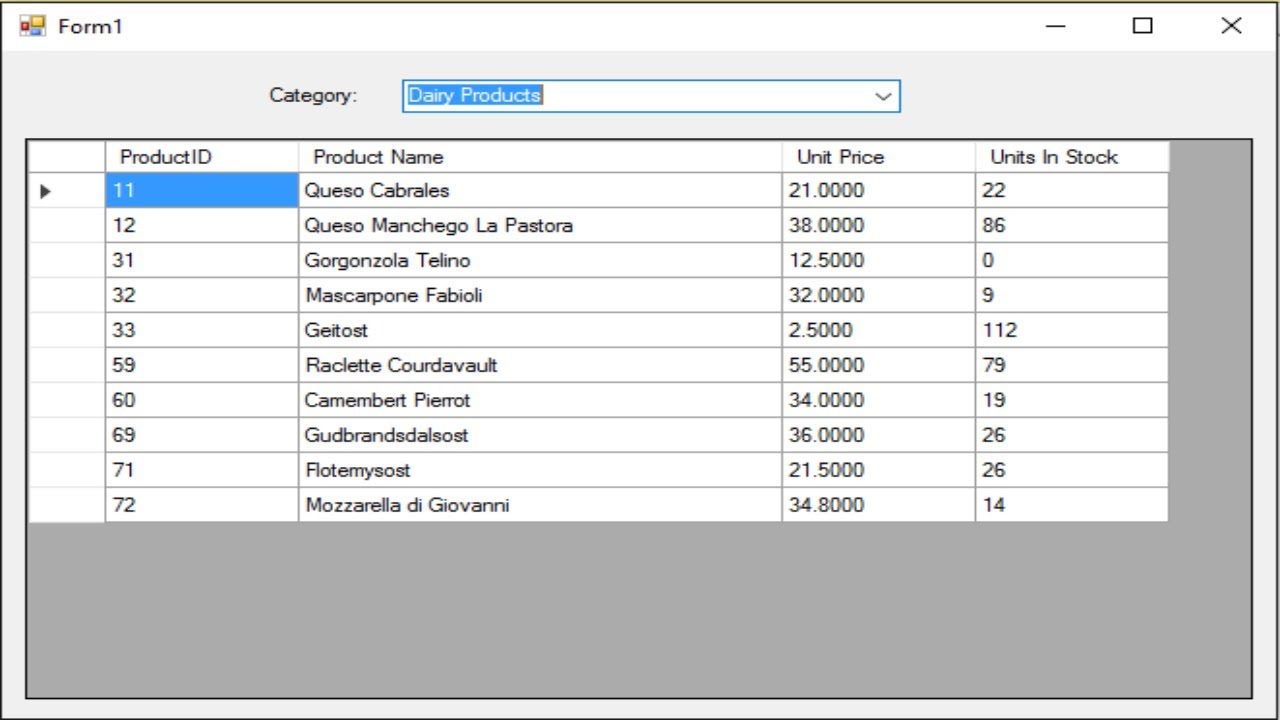
Task: Click the Gudbrandsdalsost cell
Action: tap(540, 435)
